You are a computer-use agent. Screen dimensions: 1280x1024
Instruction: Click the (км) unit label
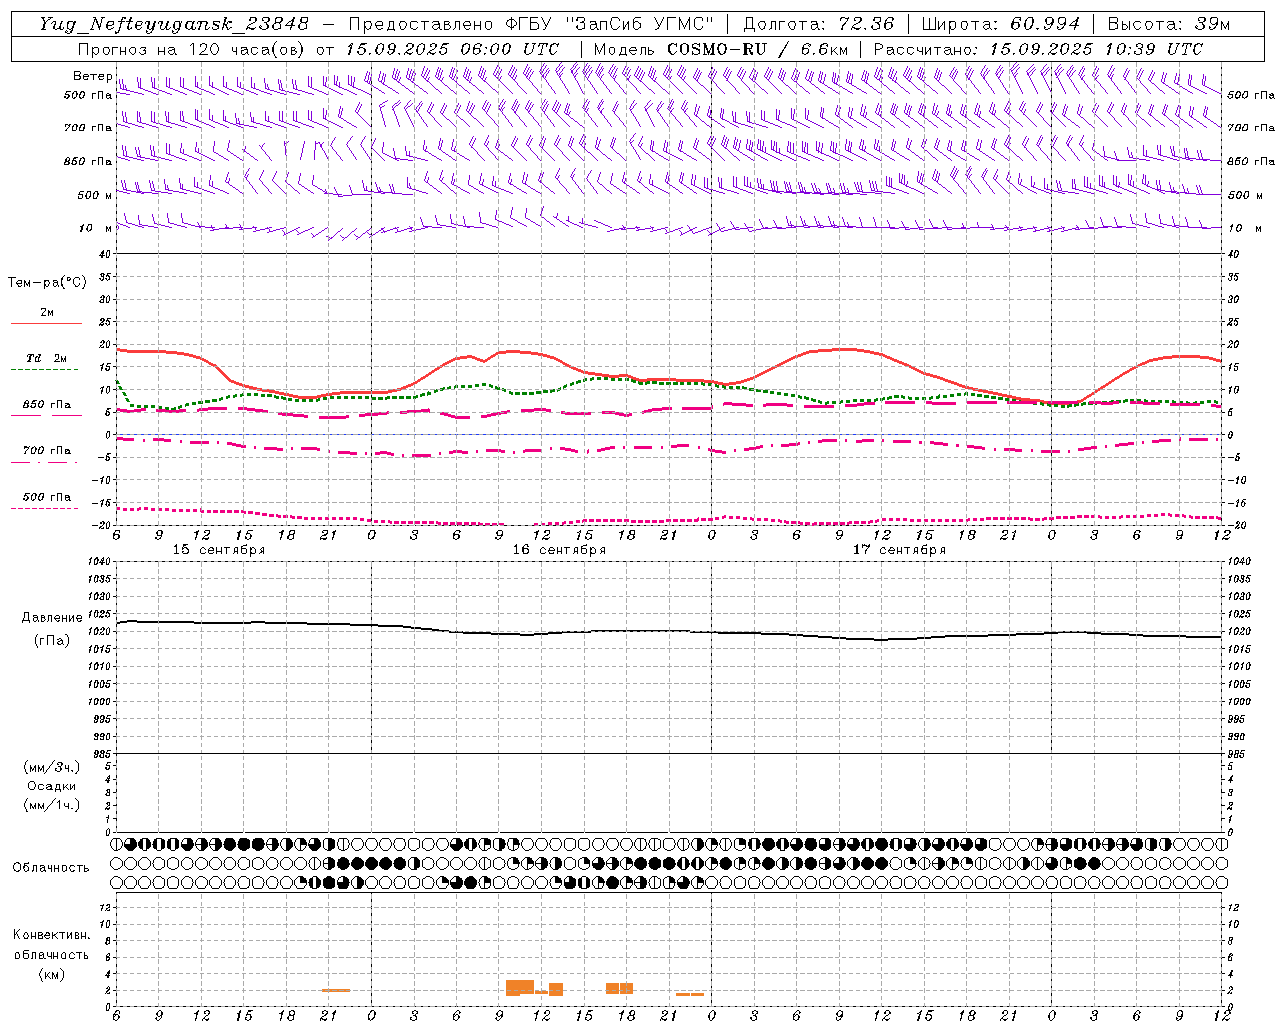point(51,974)
